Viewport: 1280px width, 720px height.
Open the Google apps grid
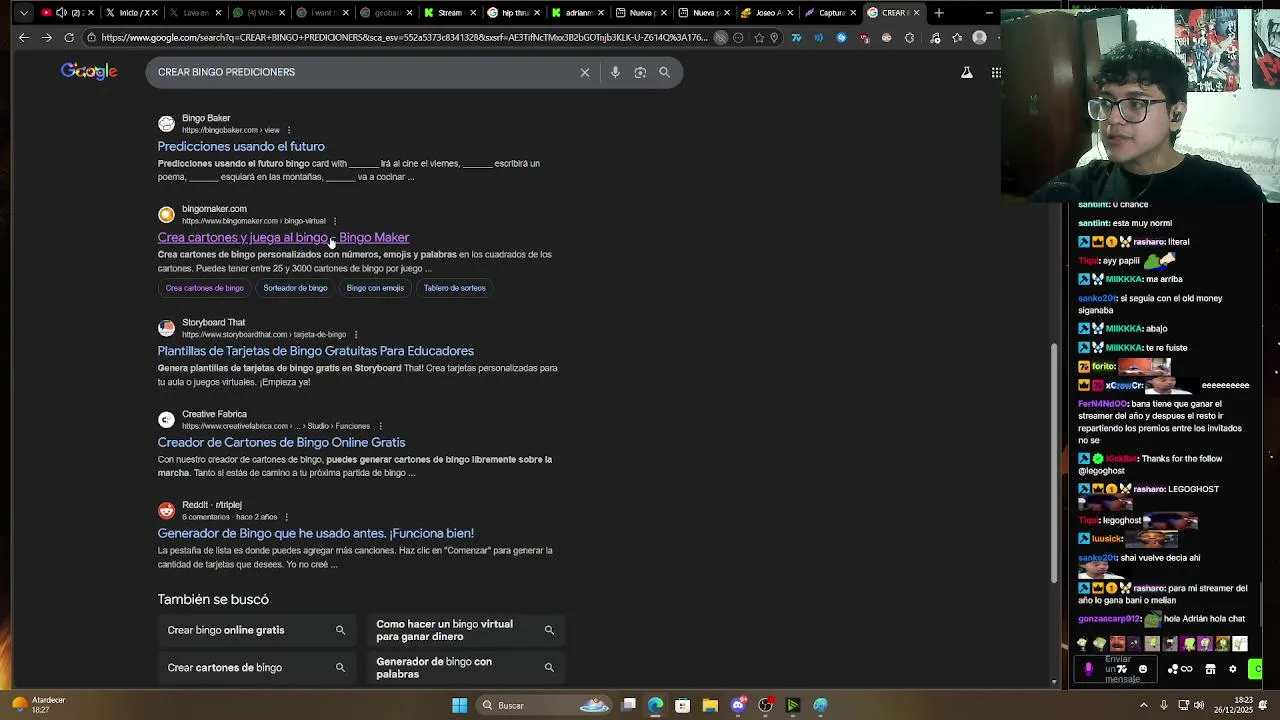click(996, 72)
